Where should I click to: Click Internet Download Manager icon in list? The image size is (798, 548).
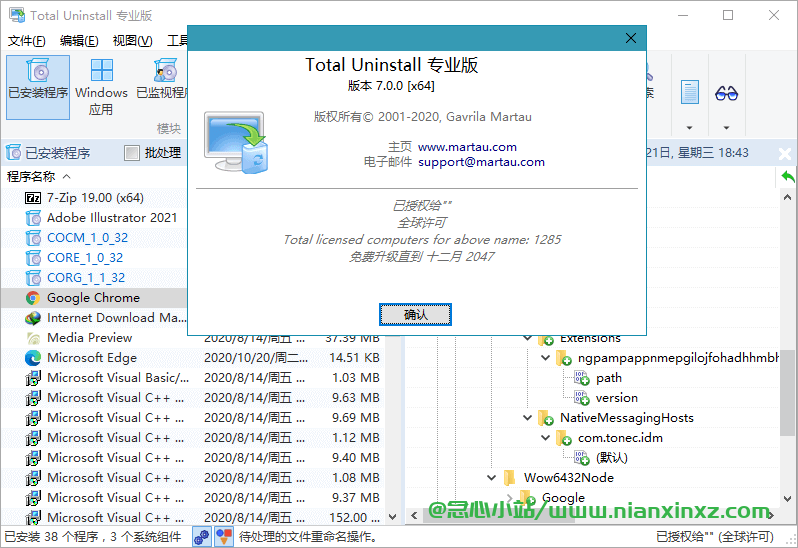tap(33, 318)
